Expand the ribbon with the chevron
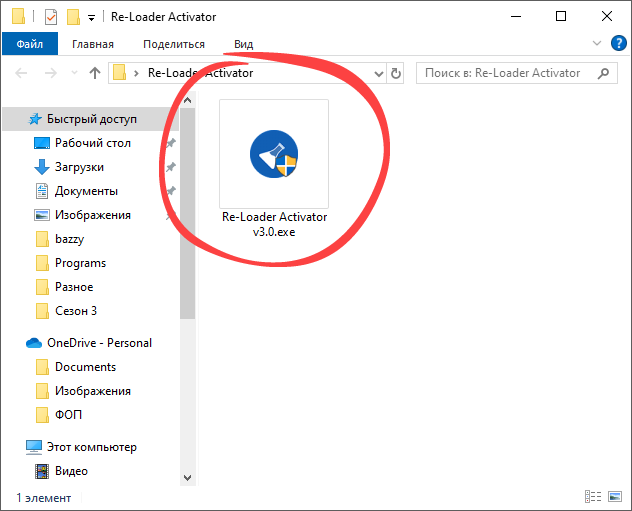The image size is (632, 511). pos(597,43)
